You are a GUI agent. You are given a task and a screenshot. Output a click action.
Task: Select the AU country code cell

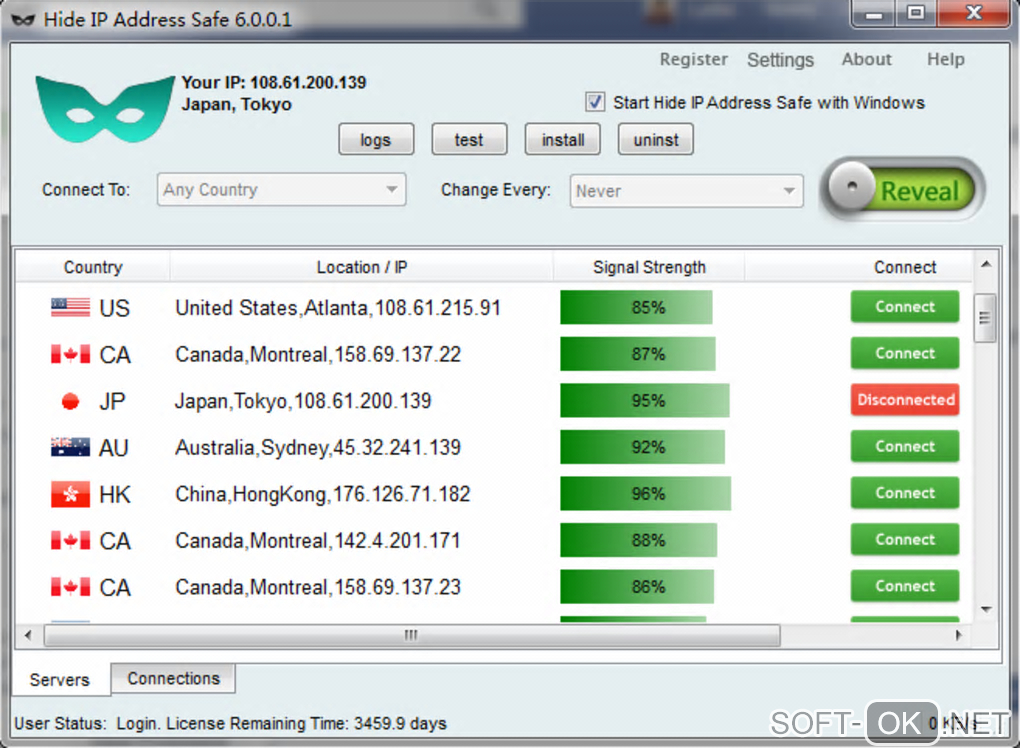point(113,447)
